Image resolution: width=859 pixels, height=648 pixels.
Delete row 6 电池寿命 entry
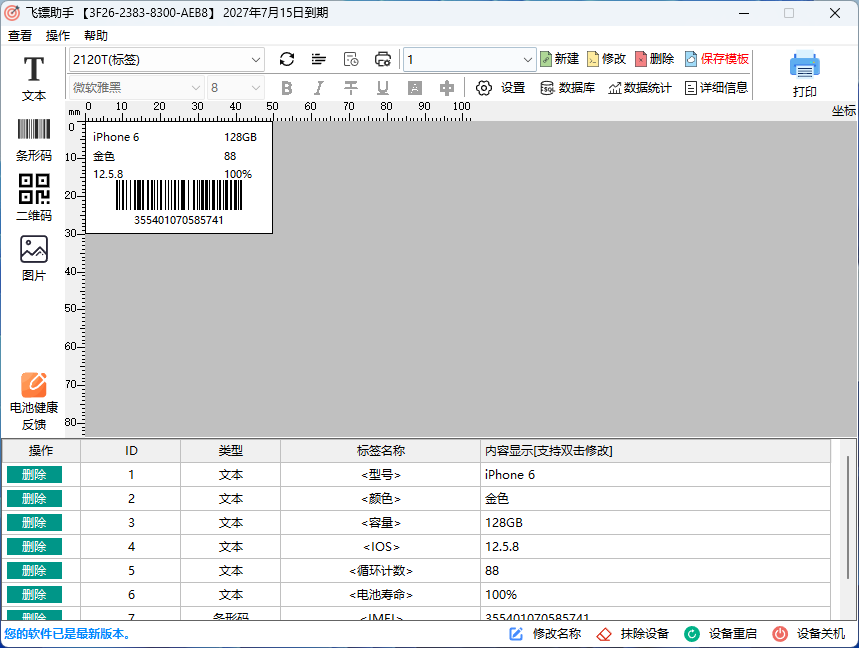point(34,595)
